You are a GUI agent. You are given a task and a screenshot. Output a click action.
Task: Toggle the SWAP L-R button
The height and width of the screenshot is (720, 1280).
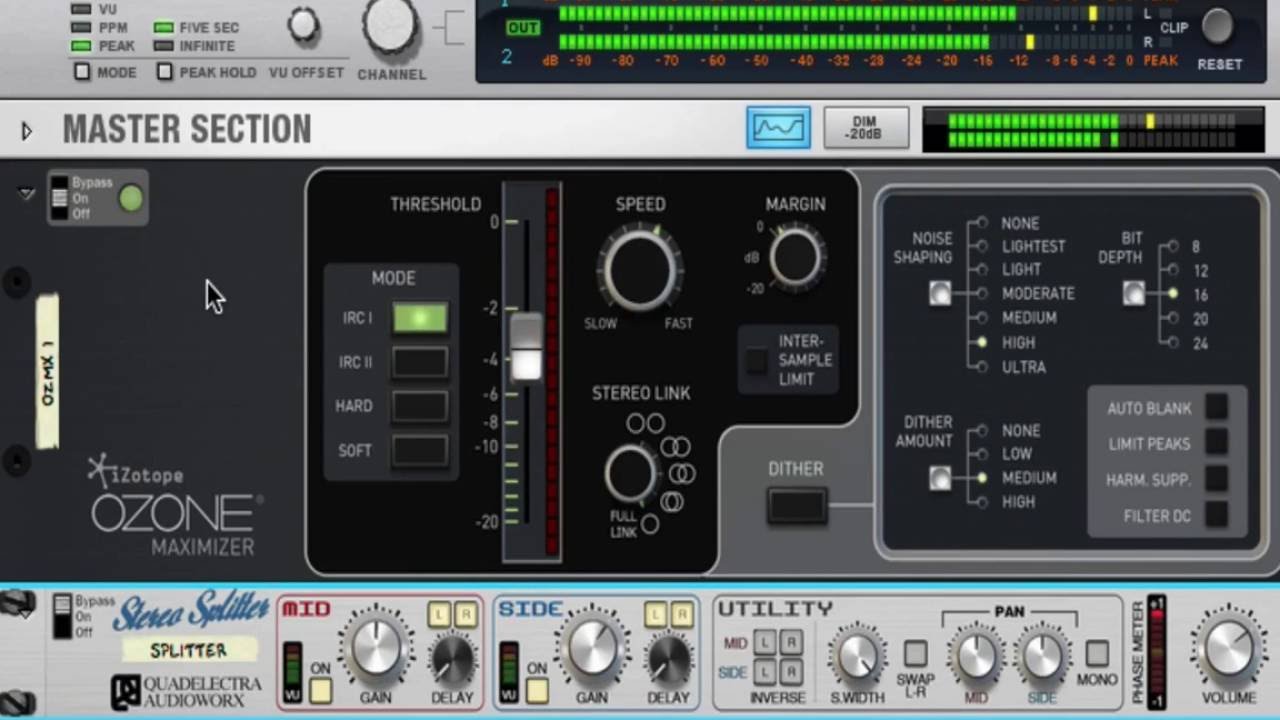(915, 654)
